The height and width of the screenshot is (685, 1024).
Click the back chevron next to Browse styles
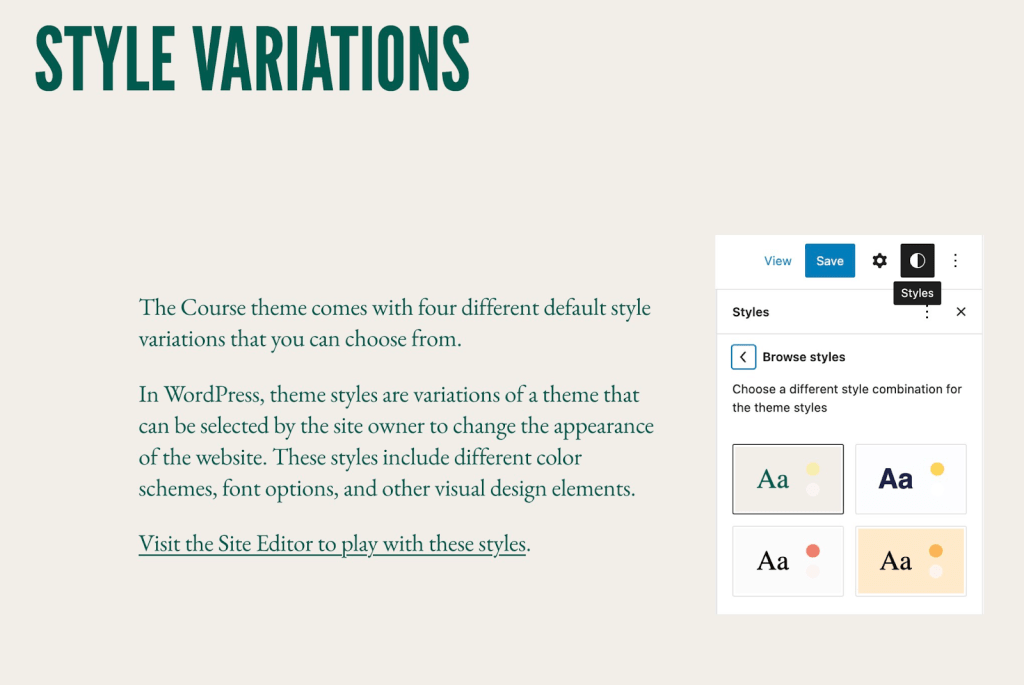pos(743,356)
